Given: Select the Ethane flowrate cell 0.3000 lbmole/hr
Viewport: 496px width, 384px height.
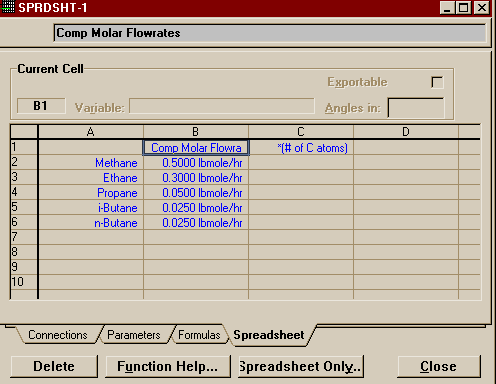Looking at the screenshot, I should pyautogui.click(x=196, y=178).
